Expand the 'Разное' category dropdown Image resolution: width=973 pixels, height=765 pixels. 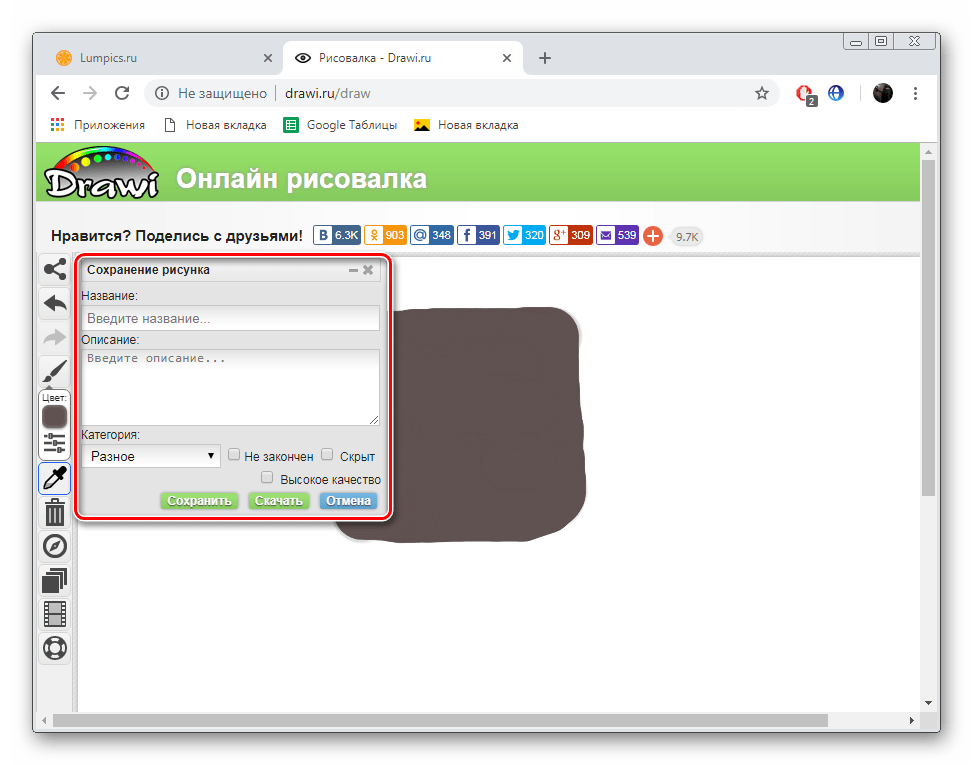151,456
